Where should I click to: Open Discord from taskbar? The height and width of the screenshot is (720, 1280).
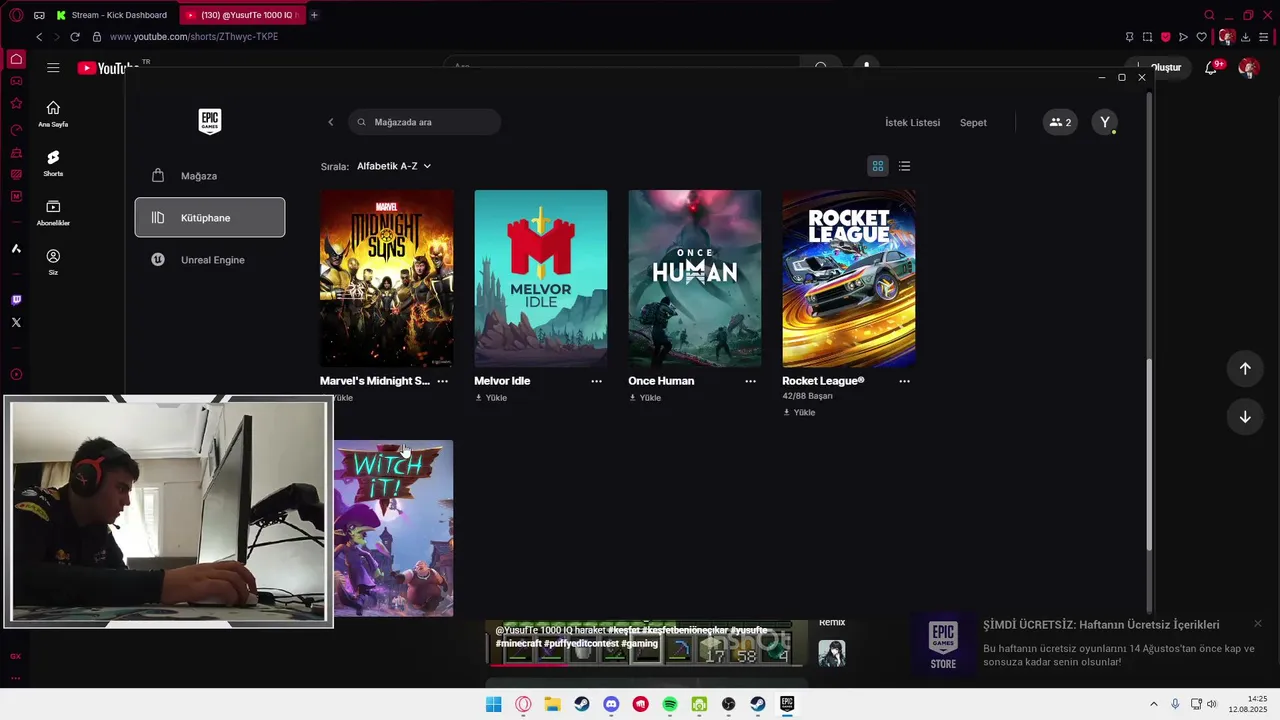click(611, 704)
